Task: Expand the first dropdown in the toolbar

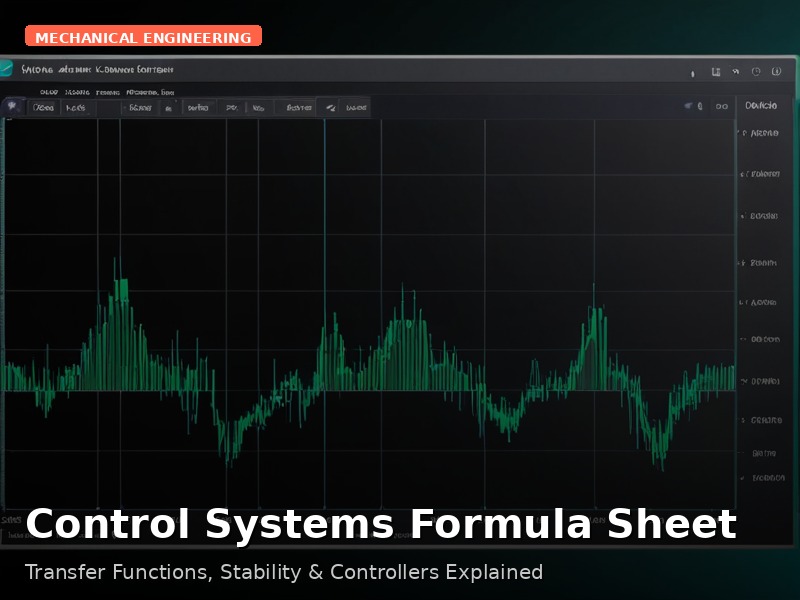Action: click(45, 107)
